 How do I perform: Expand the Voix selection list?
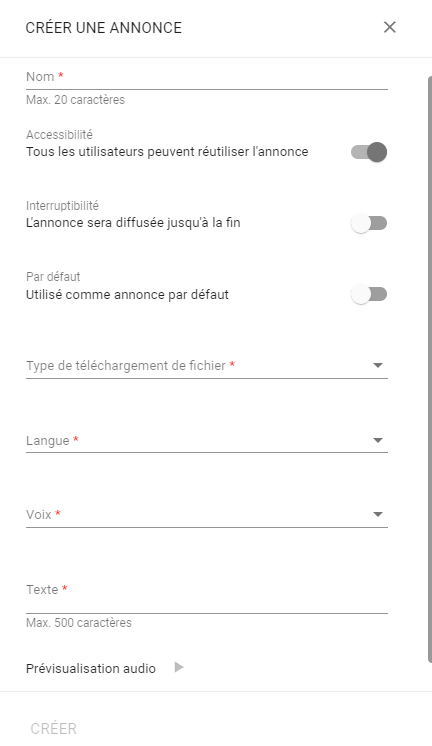(207, 514)
